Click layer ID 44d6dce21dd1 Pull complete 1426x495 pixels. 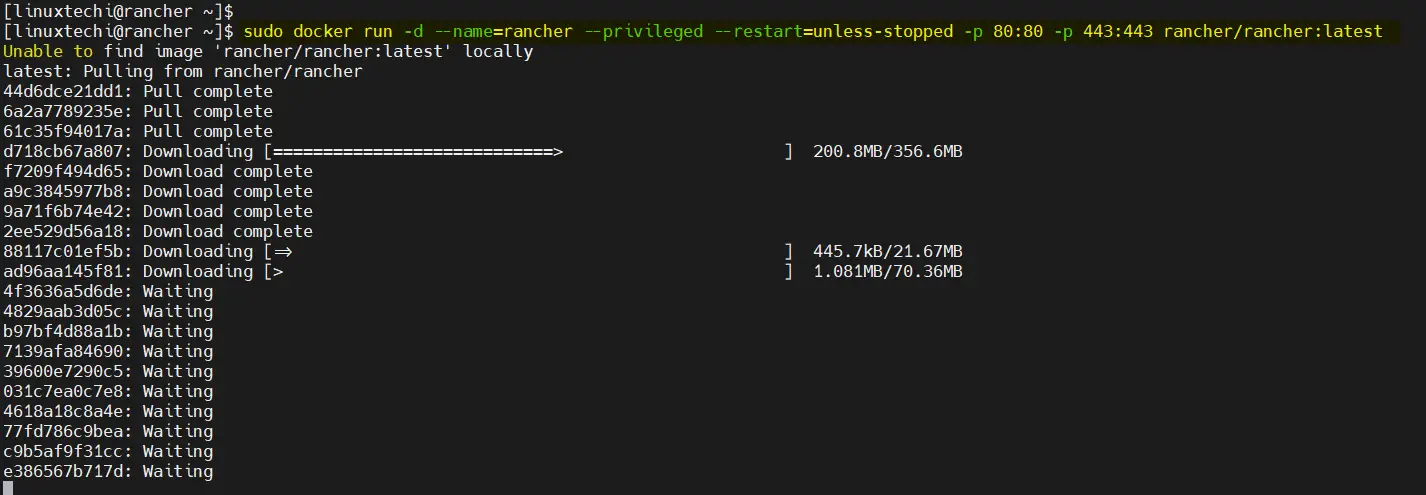(x=138, y=91)
